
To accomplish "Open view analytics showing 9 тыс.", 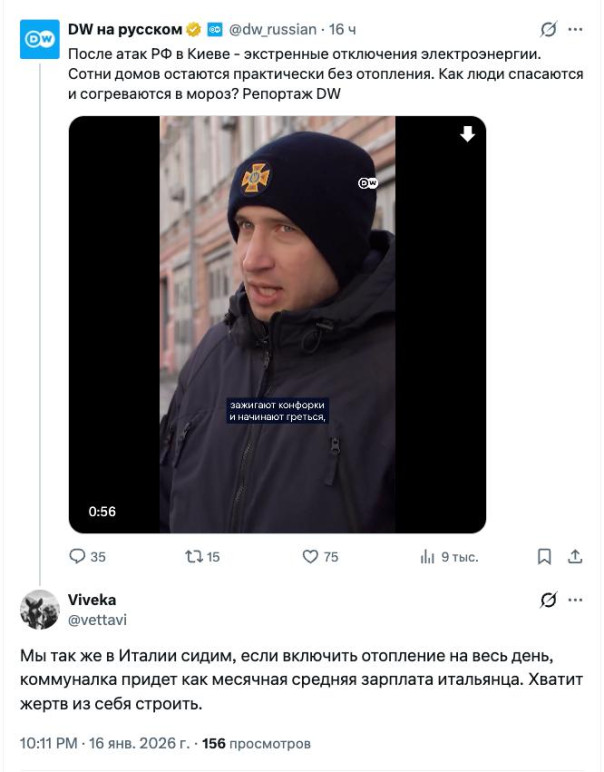I will [428, 557].
